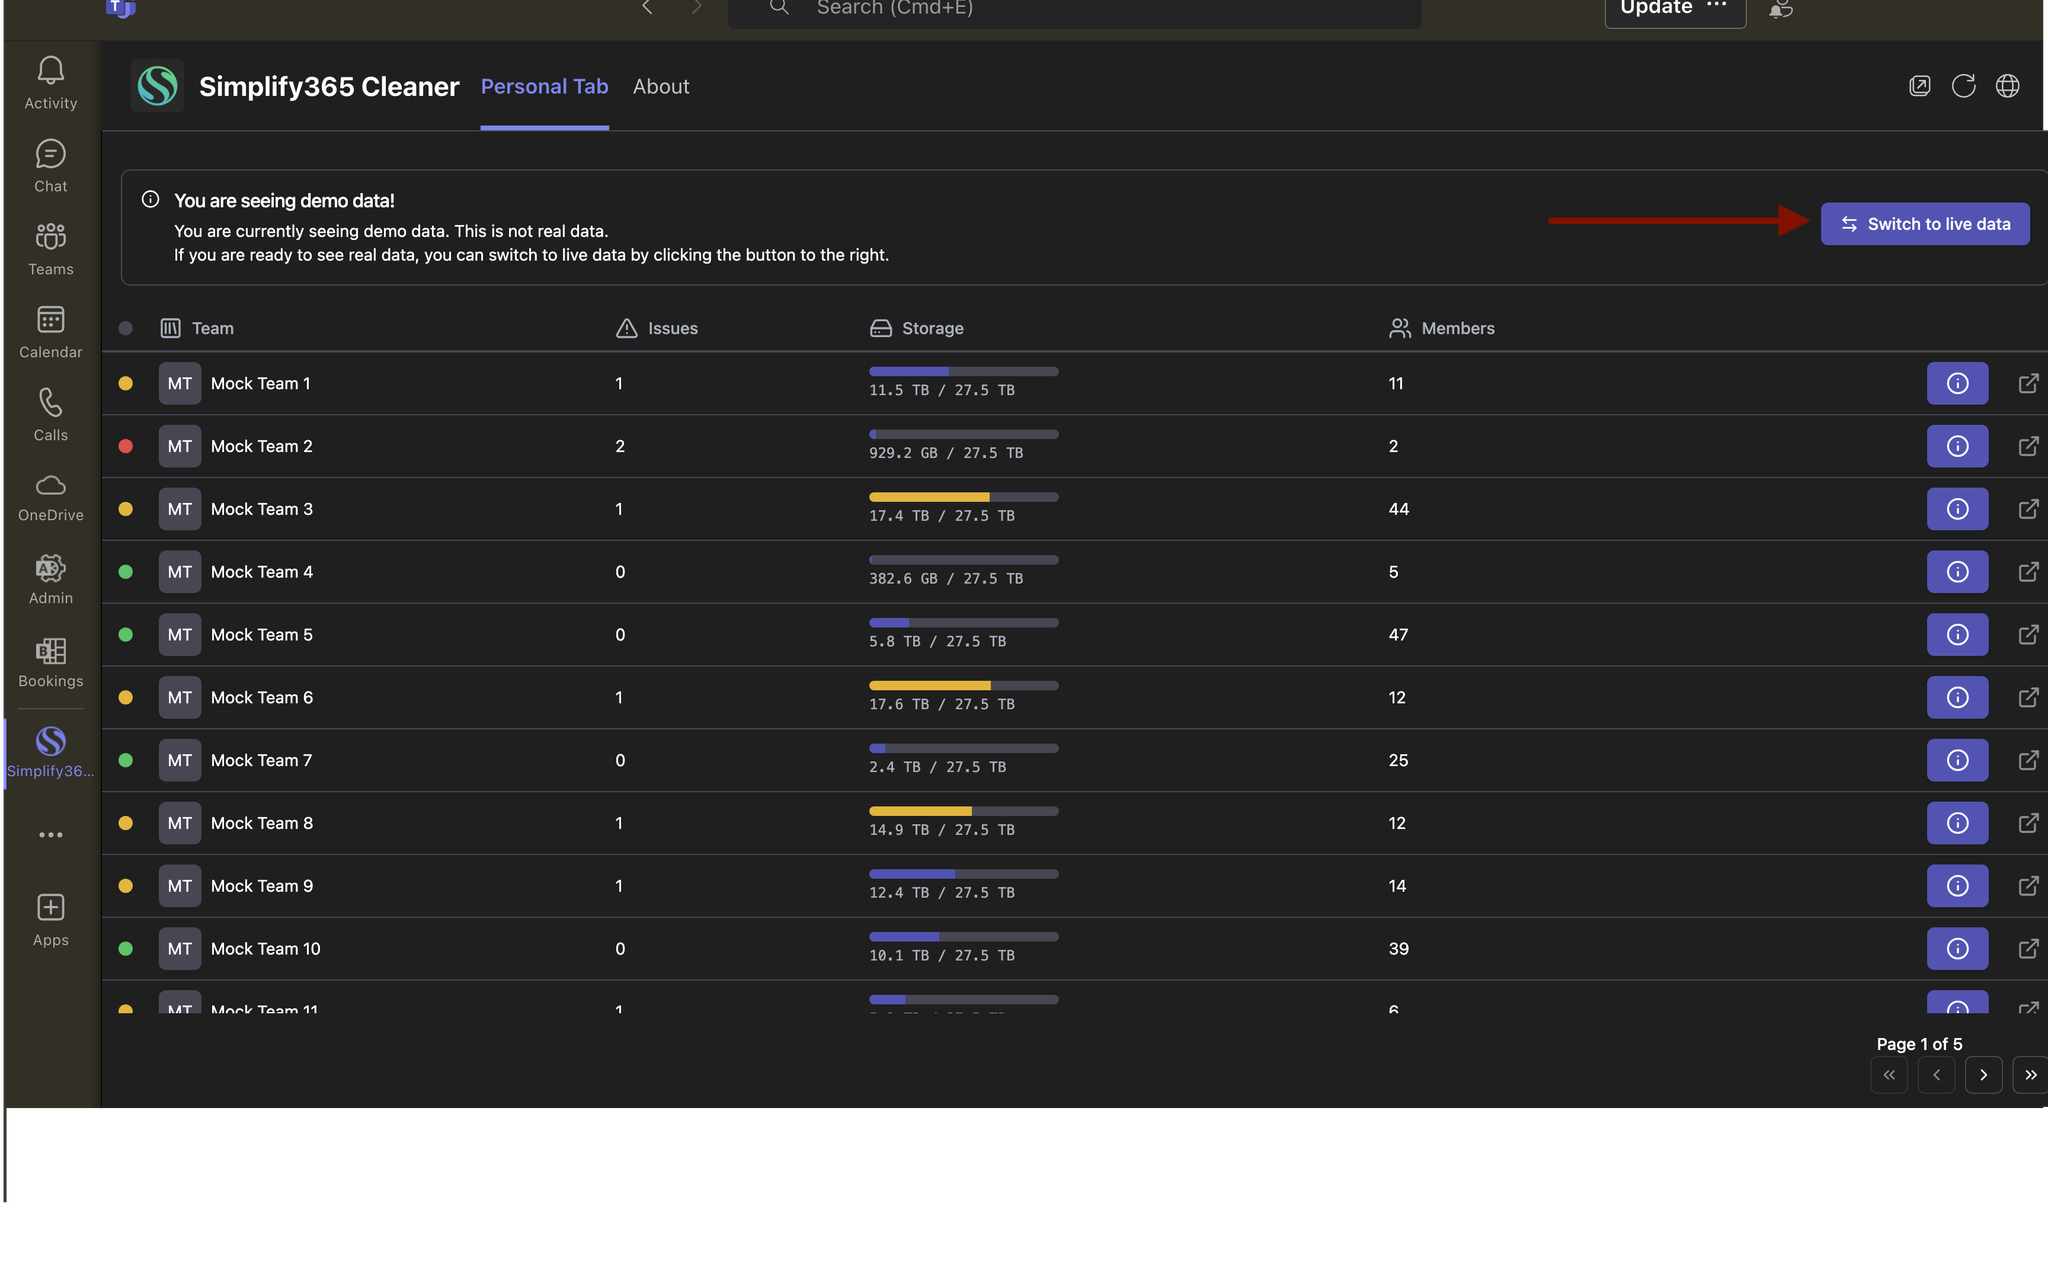
Task: Open Mock Team 1 external link
Action: click(x=2028, y=383)
